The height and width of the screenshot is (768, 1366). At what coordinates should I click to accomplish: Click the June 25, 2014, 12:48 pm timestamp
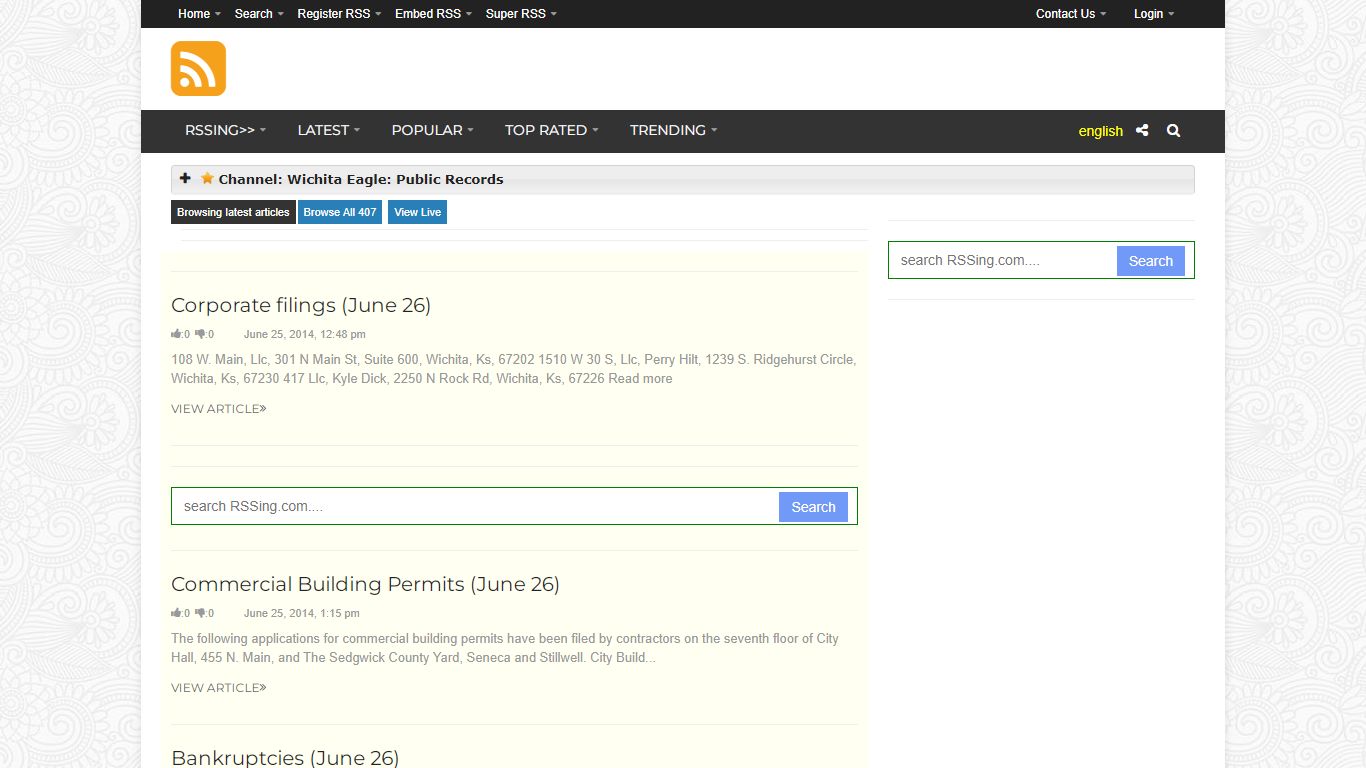pyautogui.click(x=304, y=334)
